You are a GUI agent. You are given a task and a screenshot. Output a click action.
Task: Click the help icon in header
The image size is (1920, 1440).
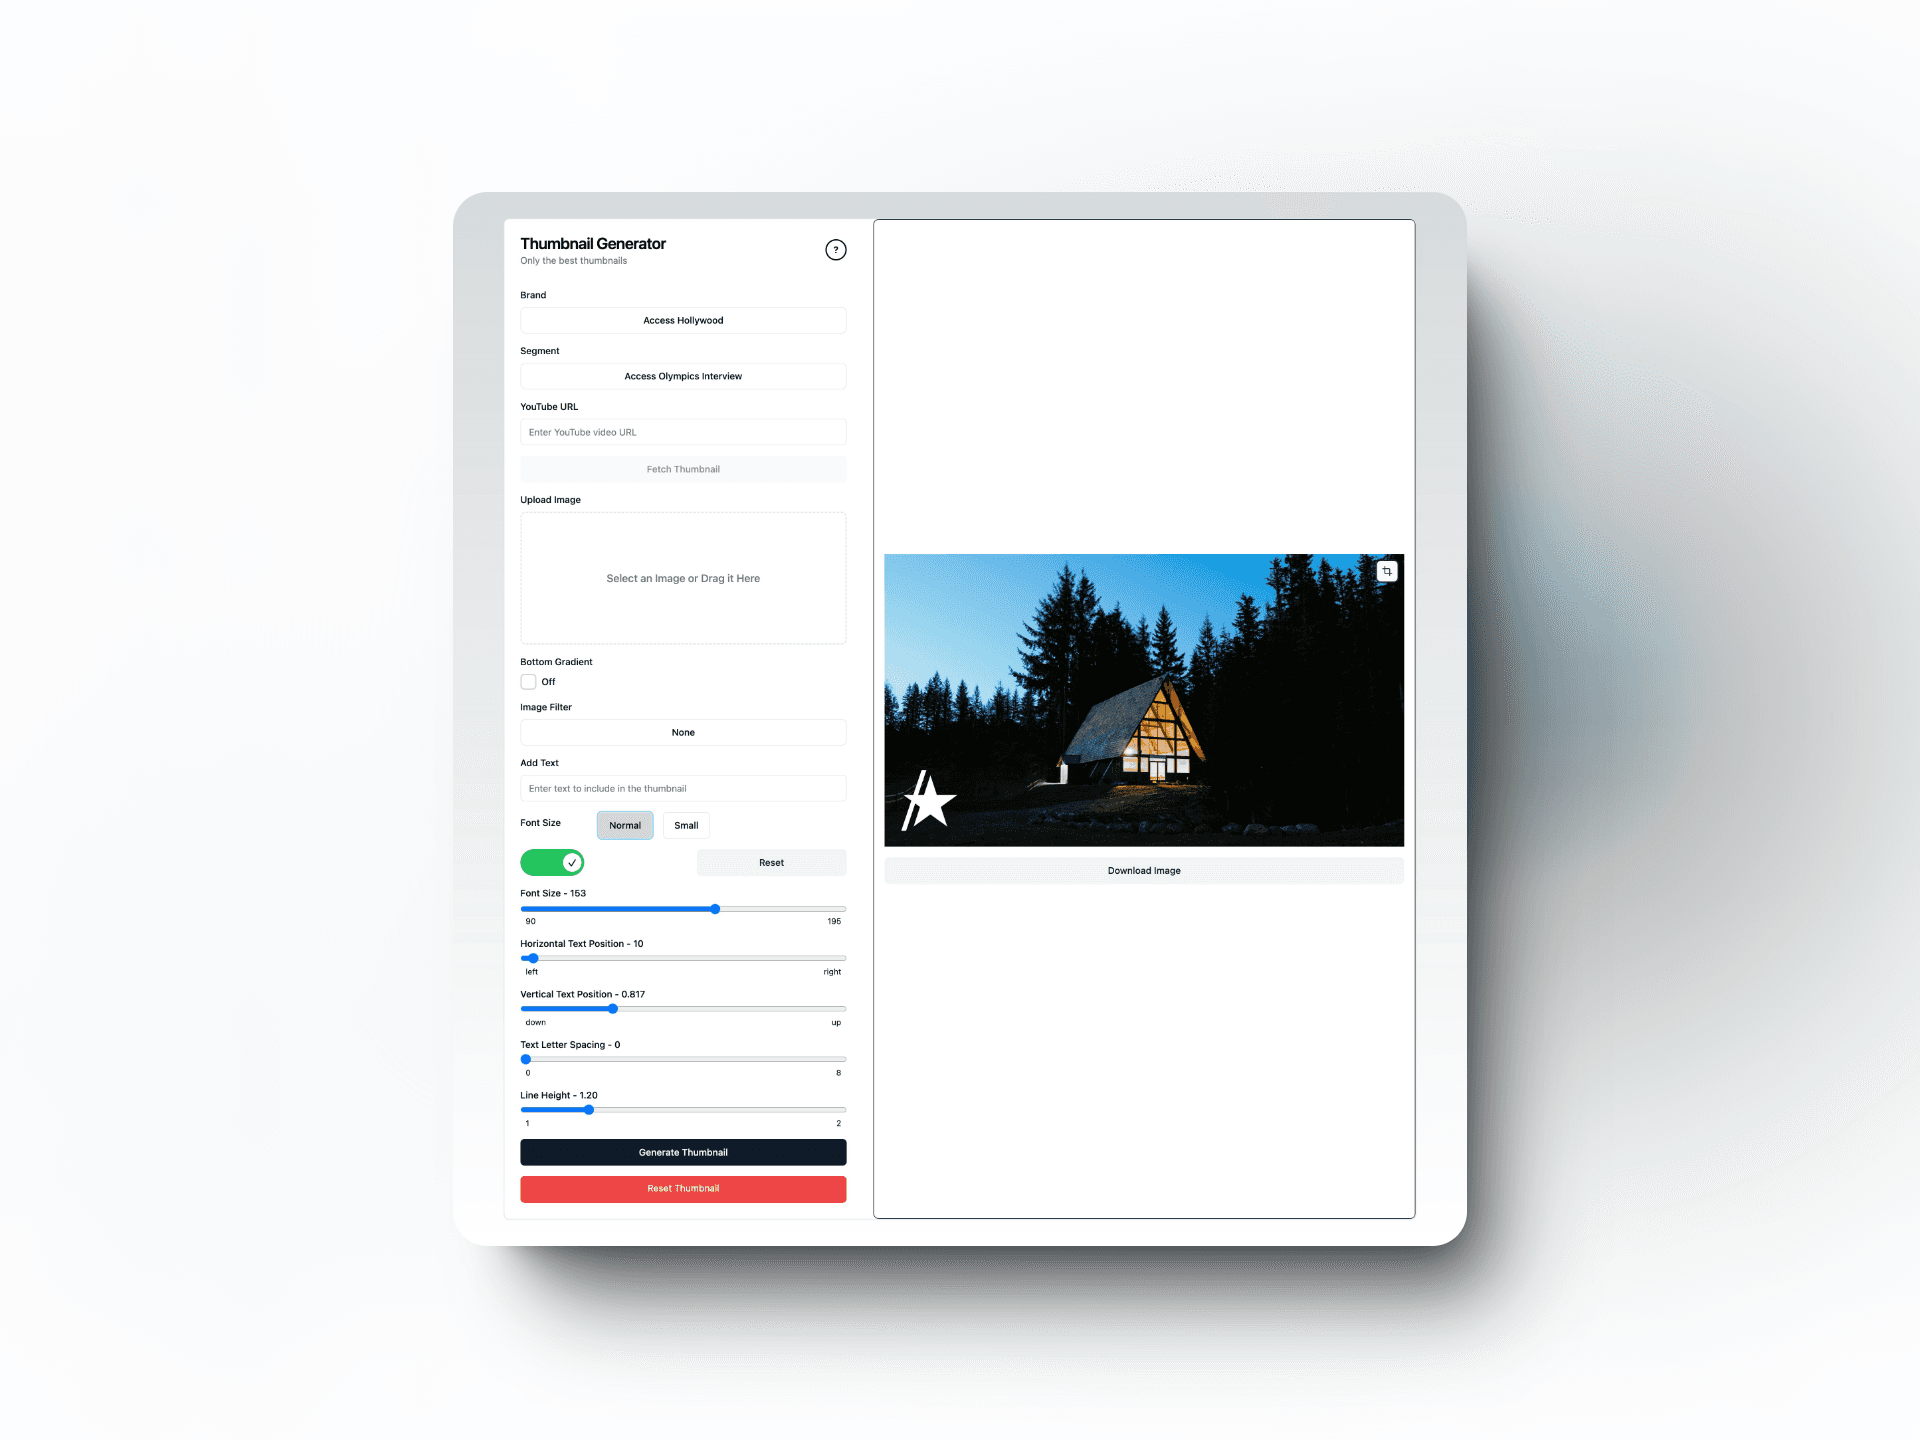point(836,250)
